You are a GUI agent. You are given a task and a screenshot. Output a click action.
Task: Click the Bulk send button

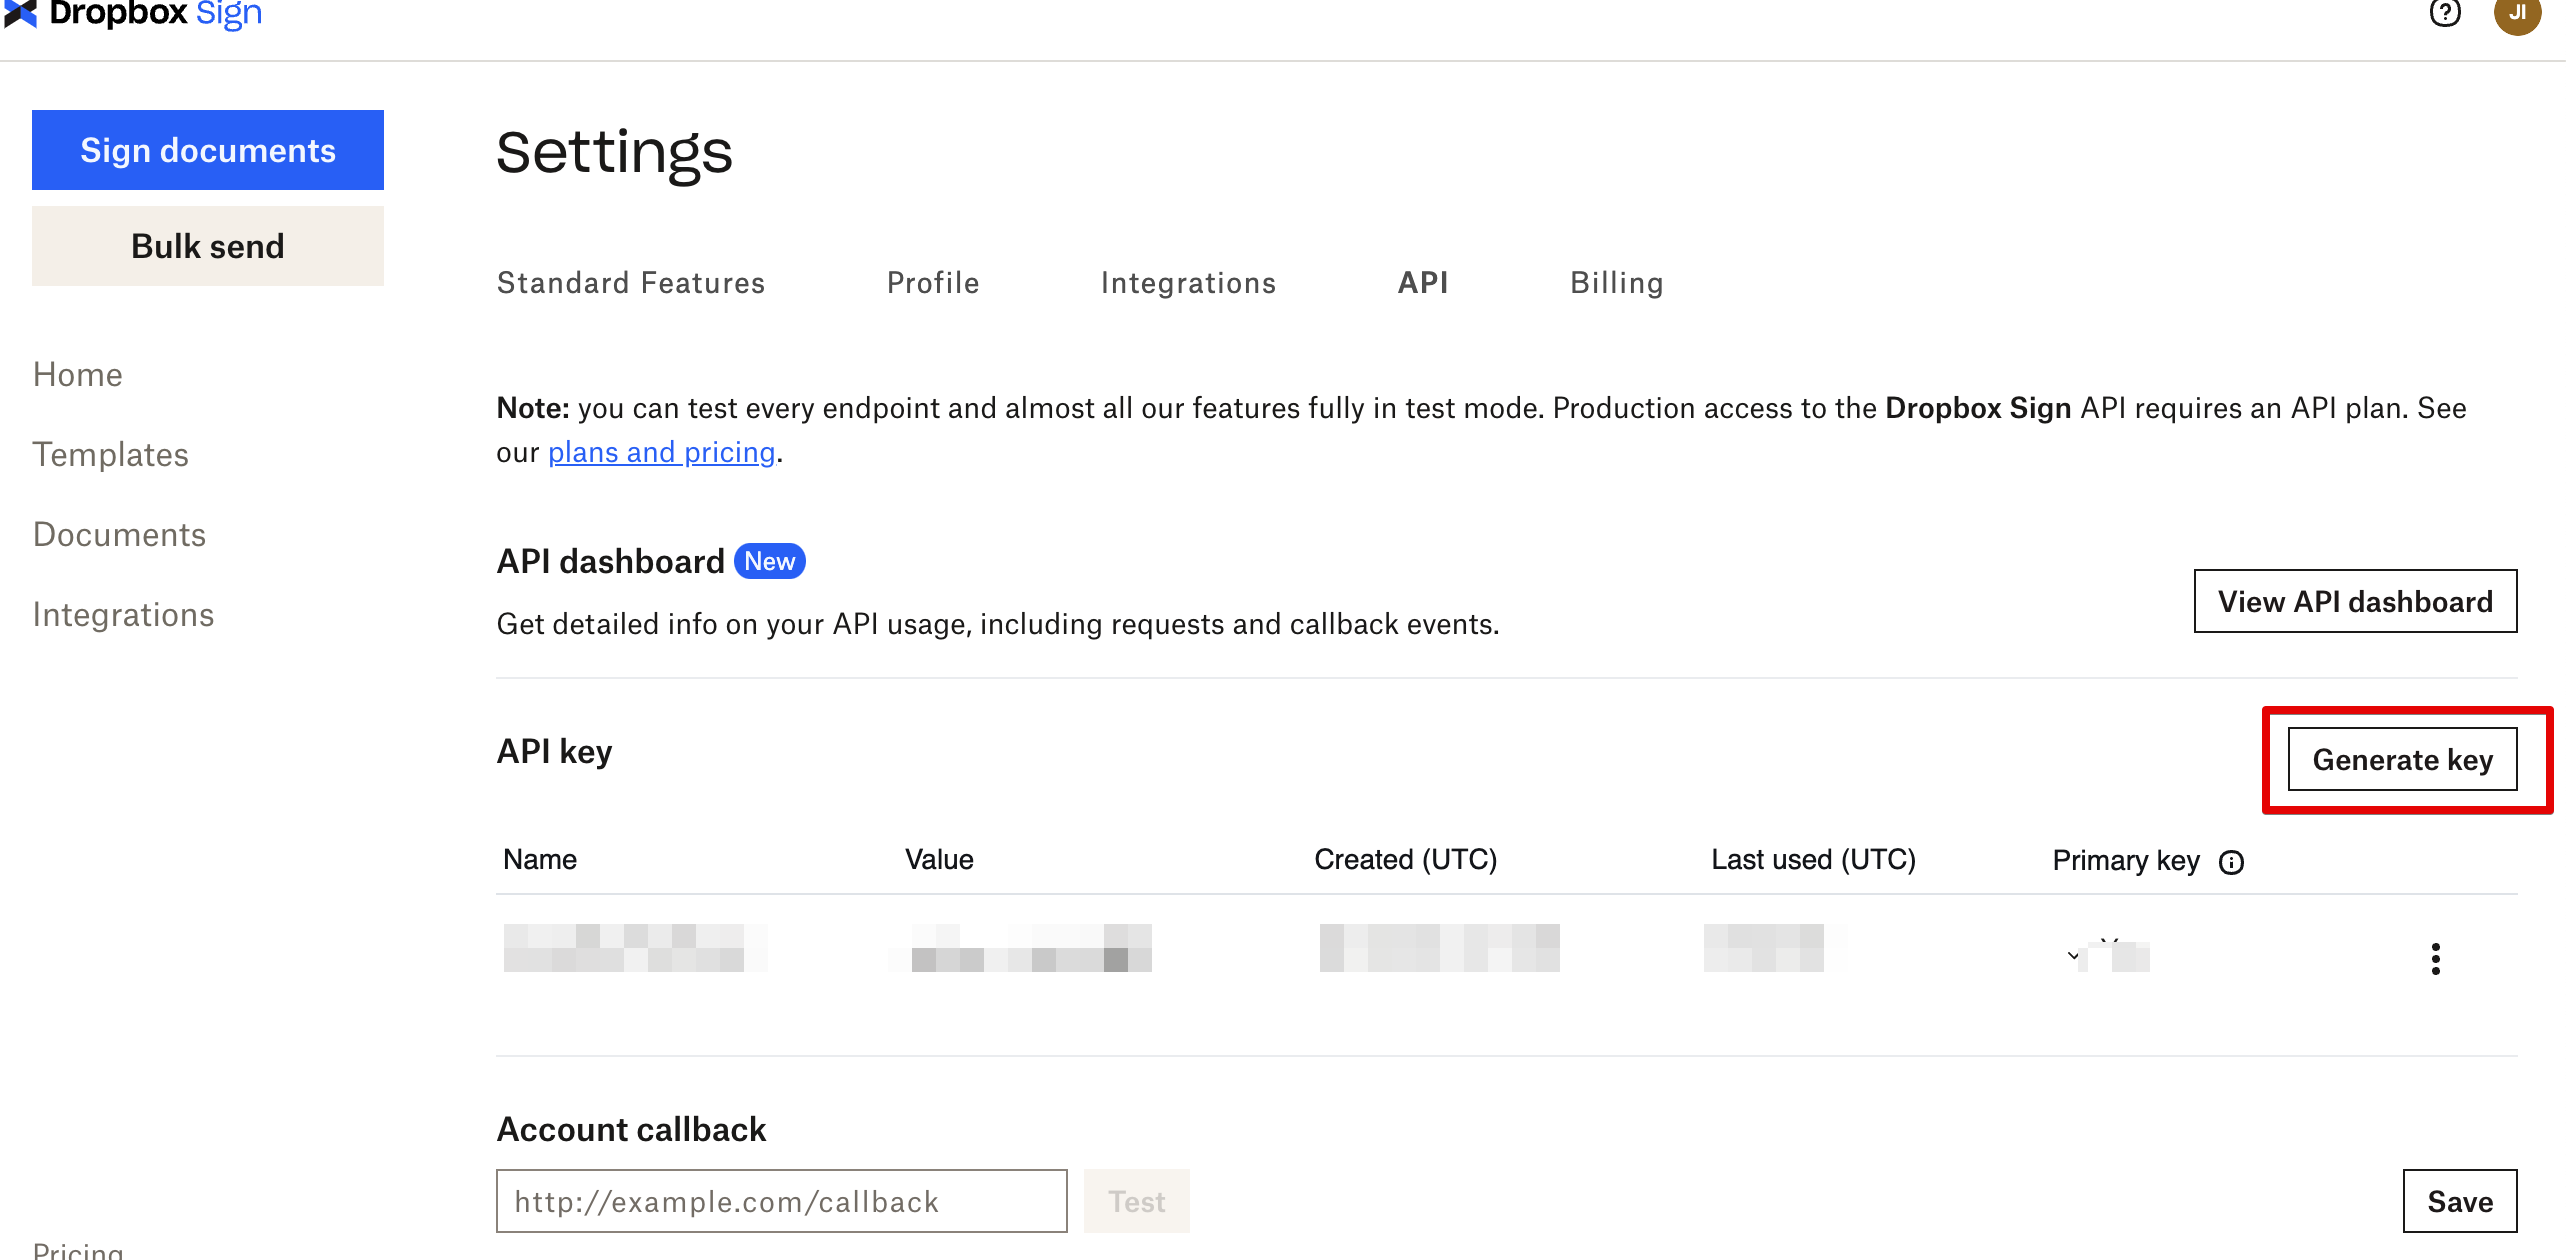point(208,246)
